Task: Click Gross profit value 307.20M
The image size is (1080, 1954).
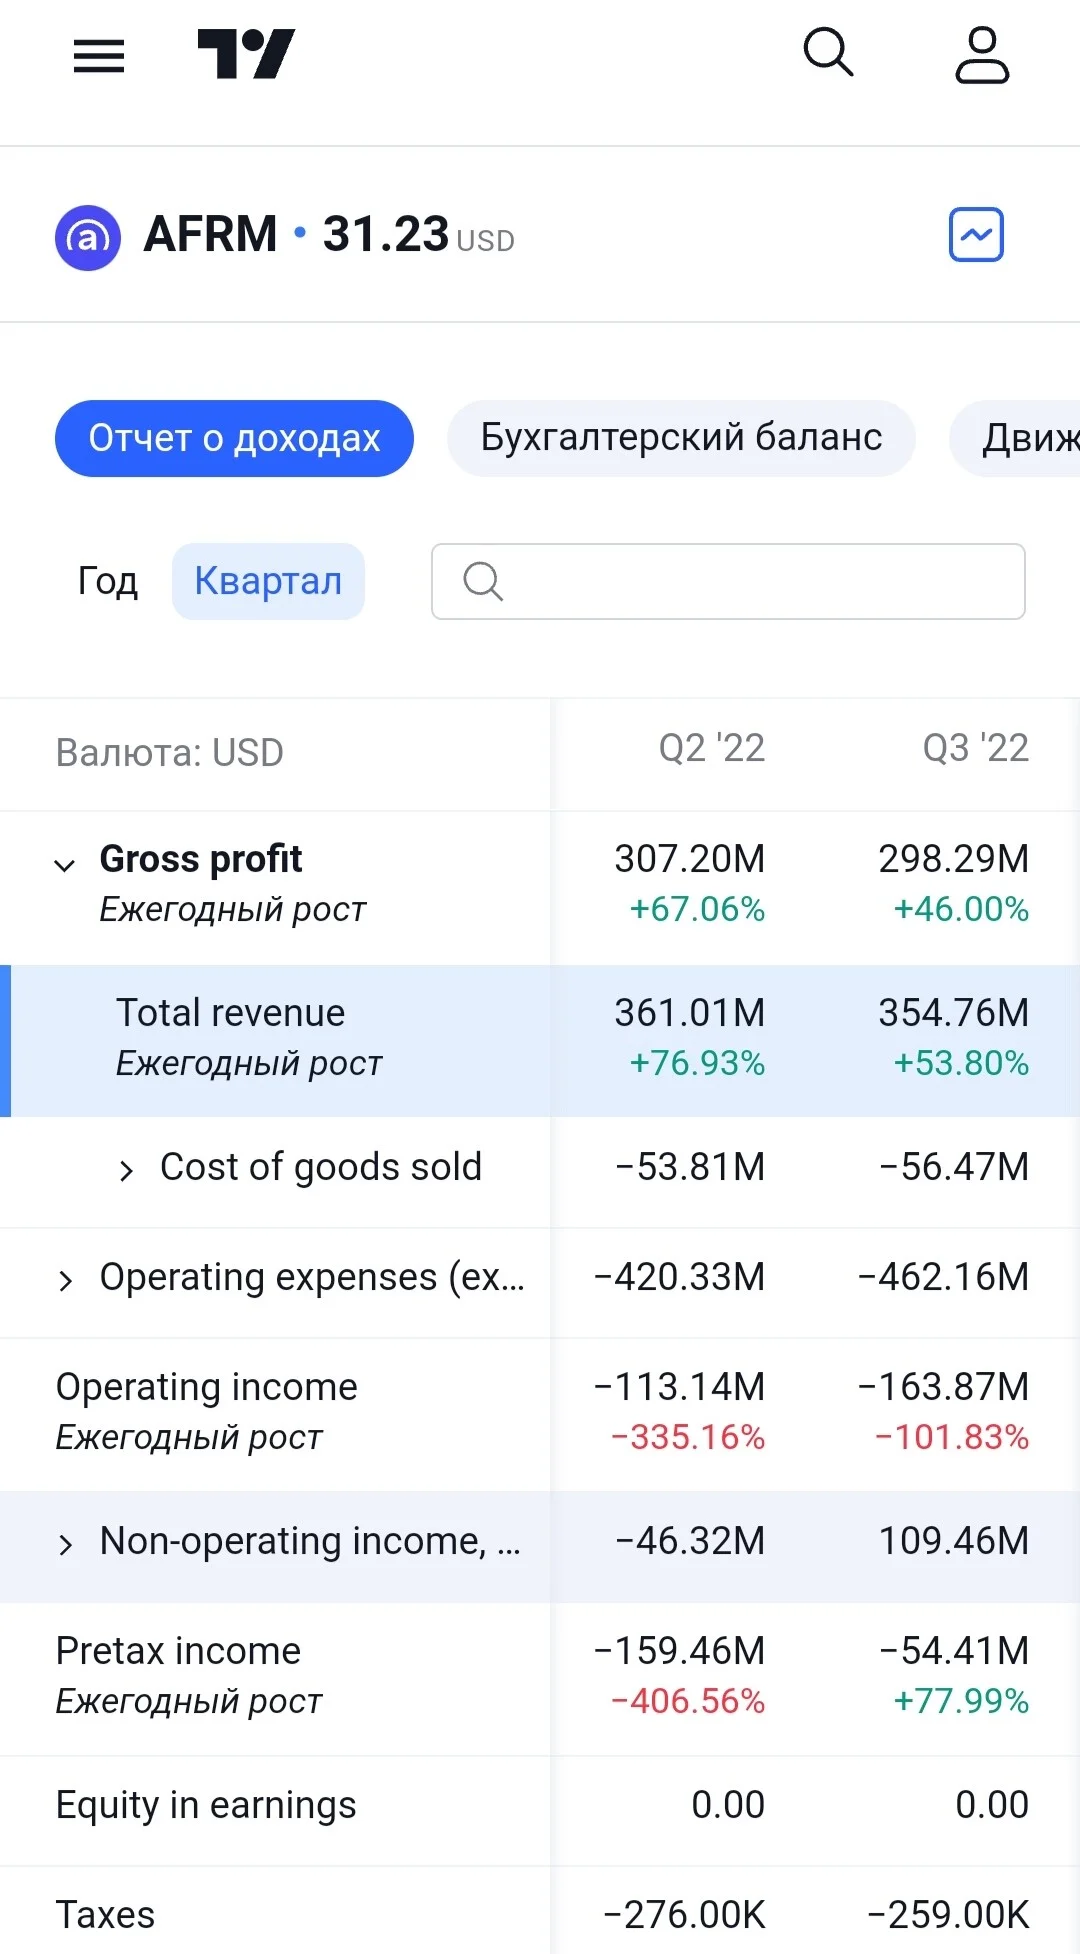Action: tap(690, 859)
